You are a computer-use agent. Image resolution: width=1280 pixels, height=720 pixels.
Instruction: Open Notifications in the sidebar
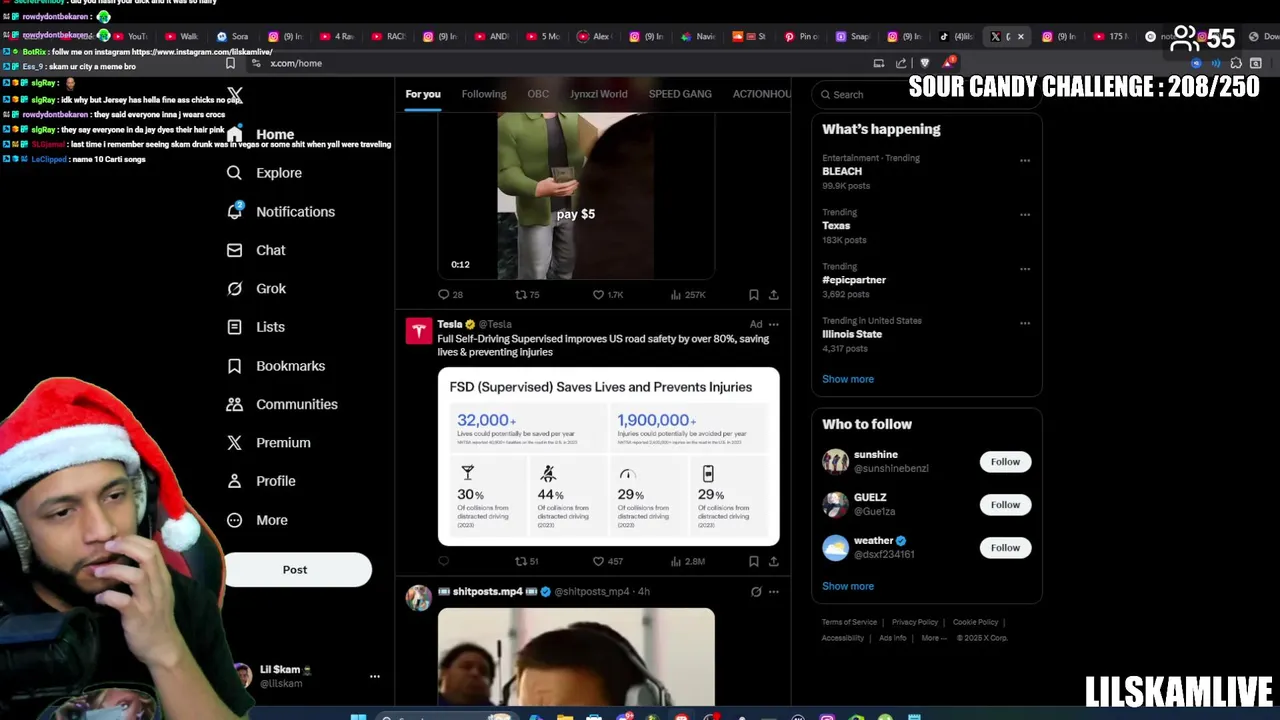pyautogui.click(x=281, y=212)
